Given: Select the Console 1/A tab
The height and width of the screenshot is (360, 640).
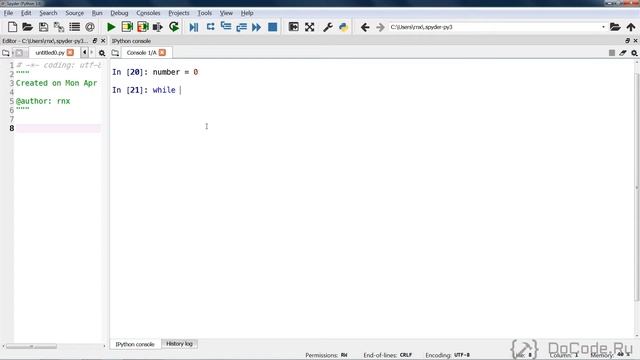Looking at the screenshot, I should pyautogui.click(x=141, y=53).
